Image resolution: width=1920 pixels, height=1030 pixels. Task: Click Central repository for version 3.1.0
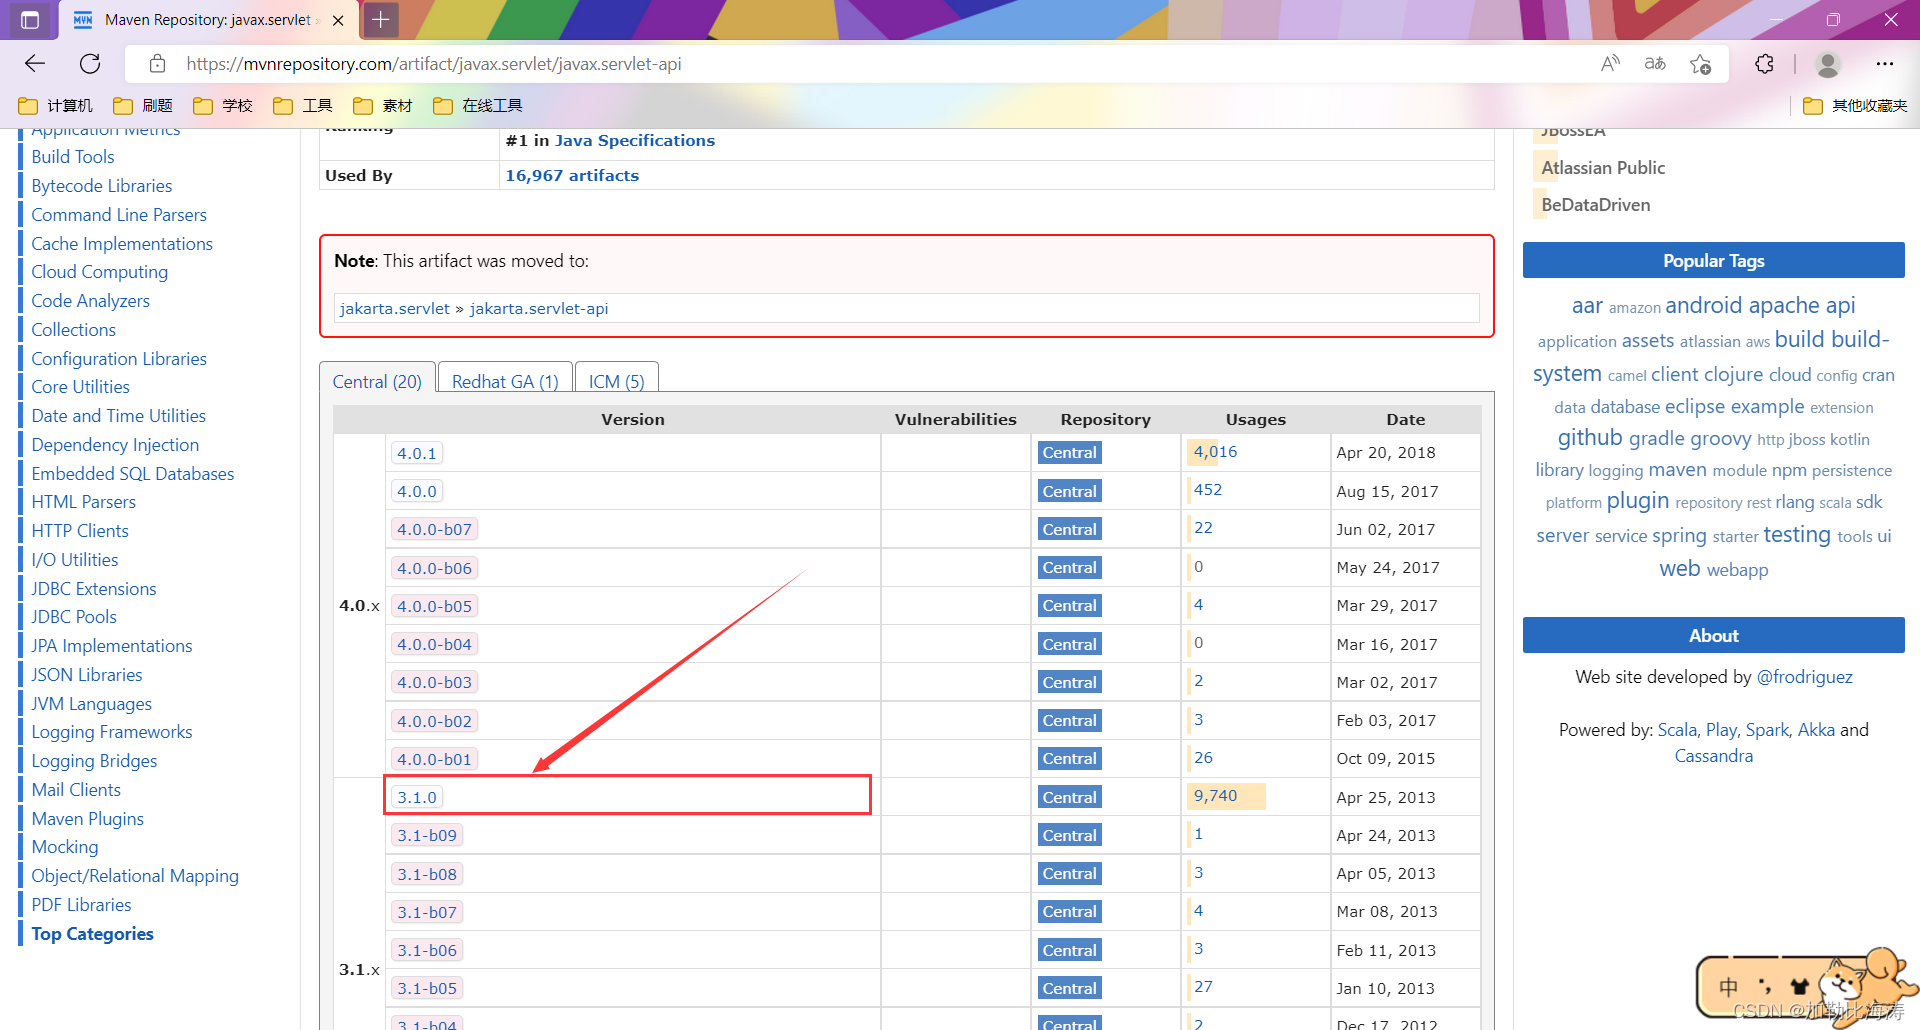[x=1069, y=797]
